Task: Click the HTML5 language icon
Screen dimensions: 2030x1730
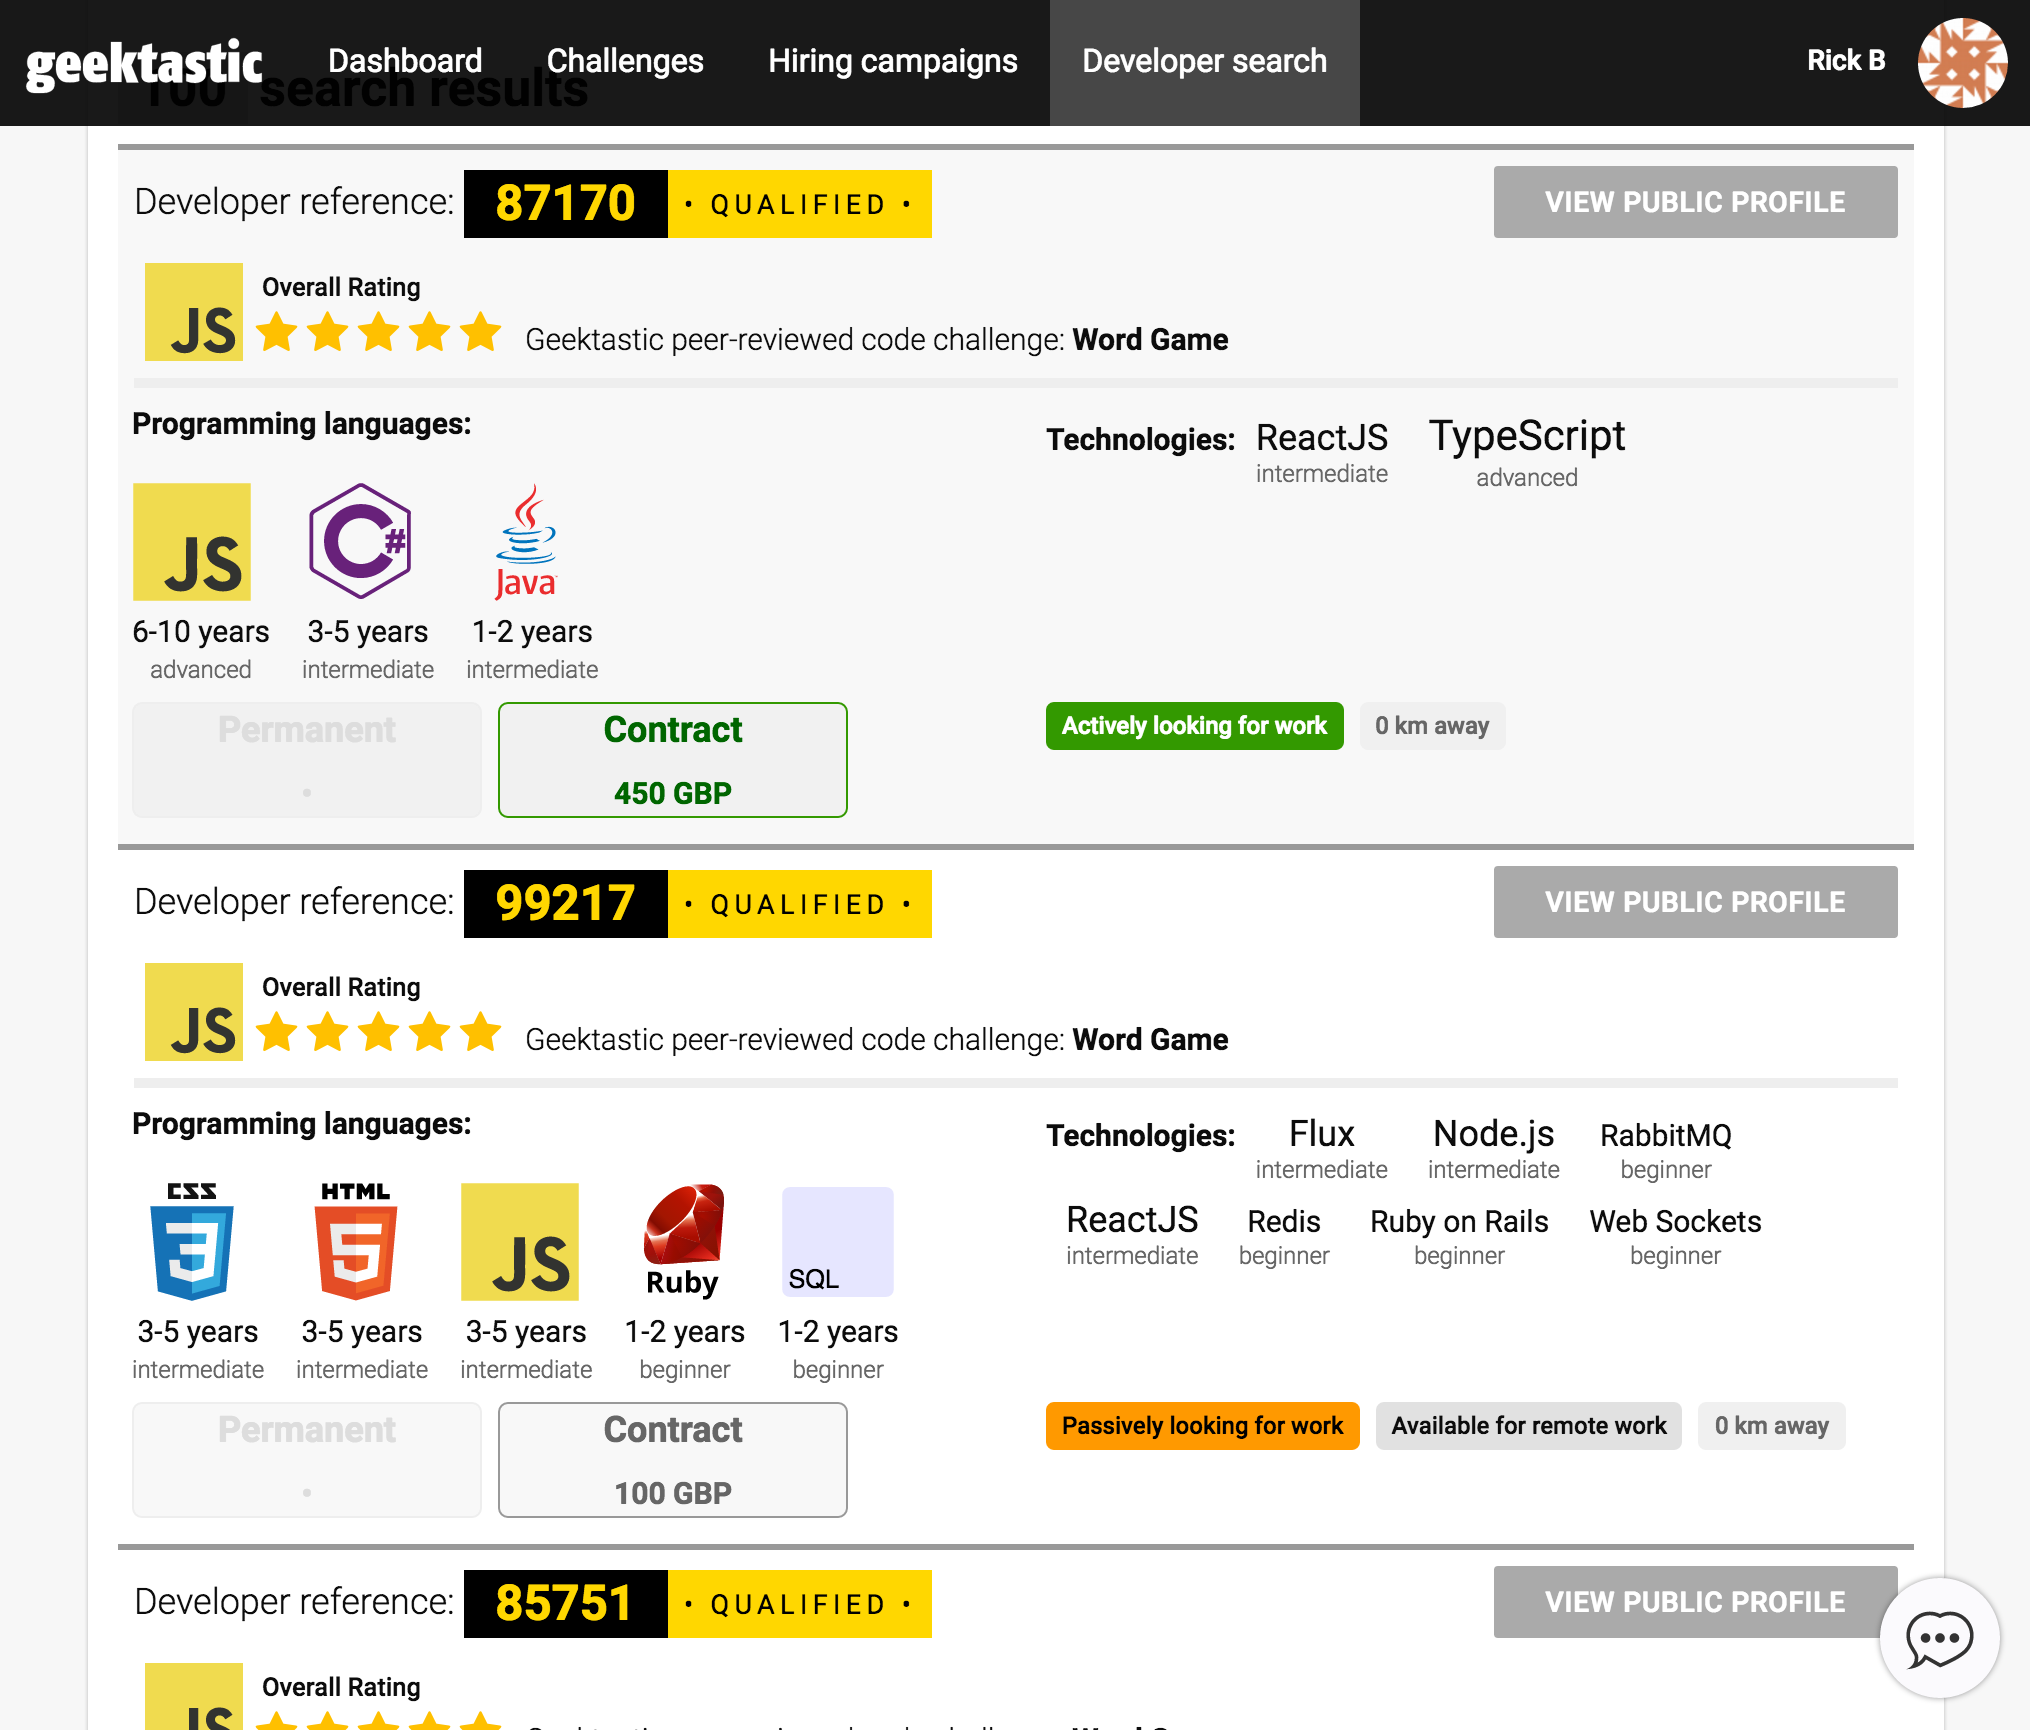Action: [x=356, y=1241]
